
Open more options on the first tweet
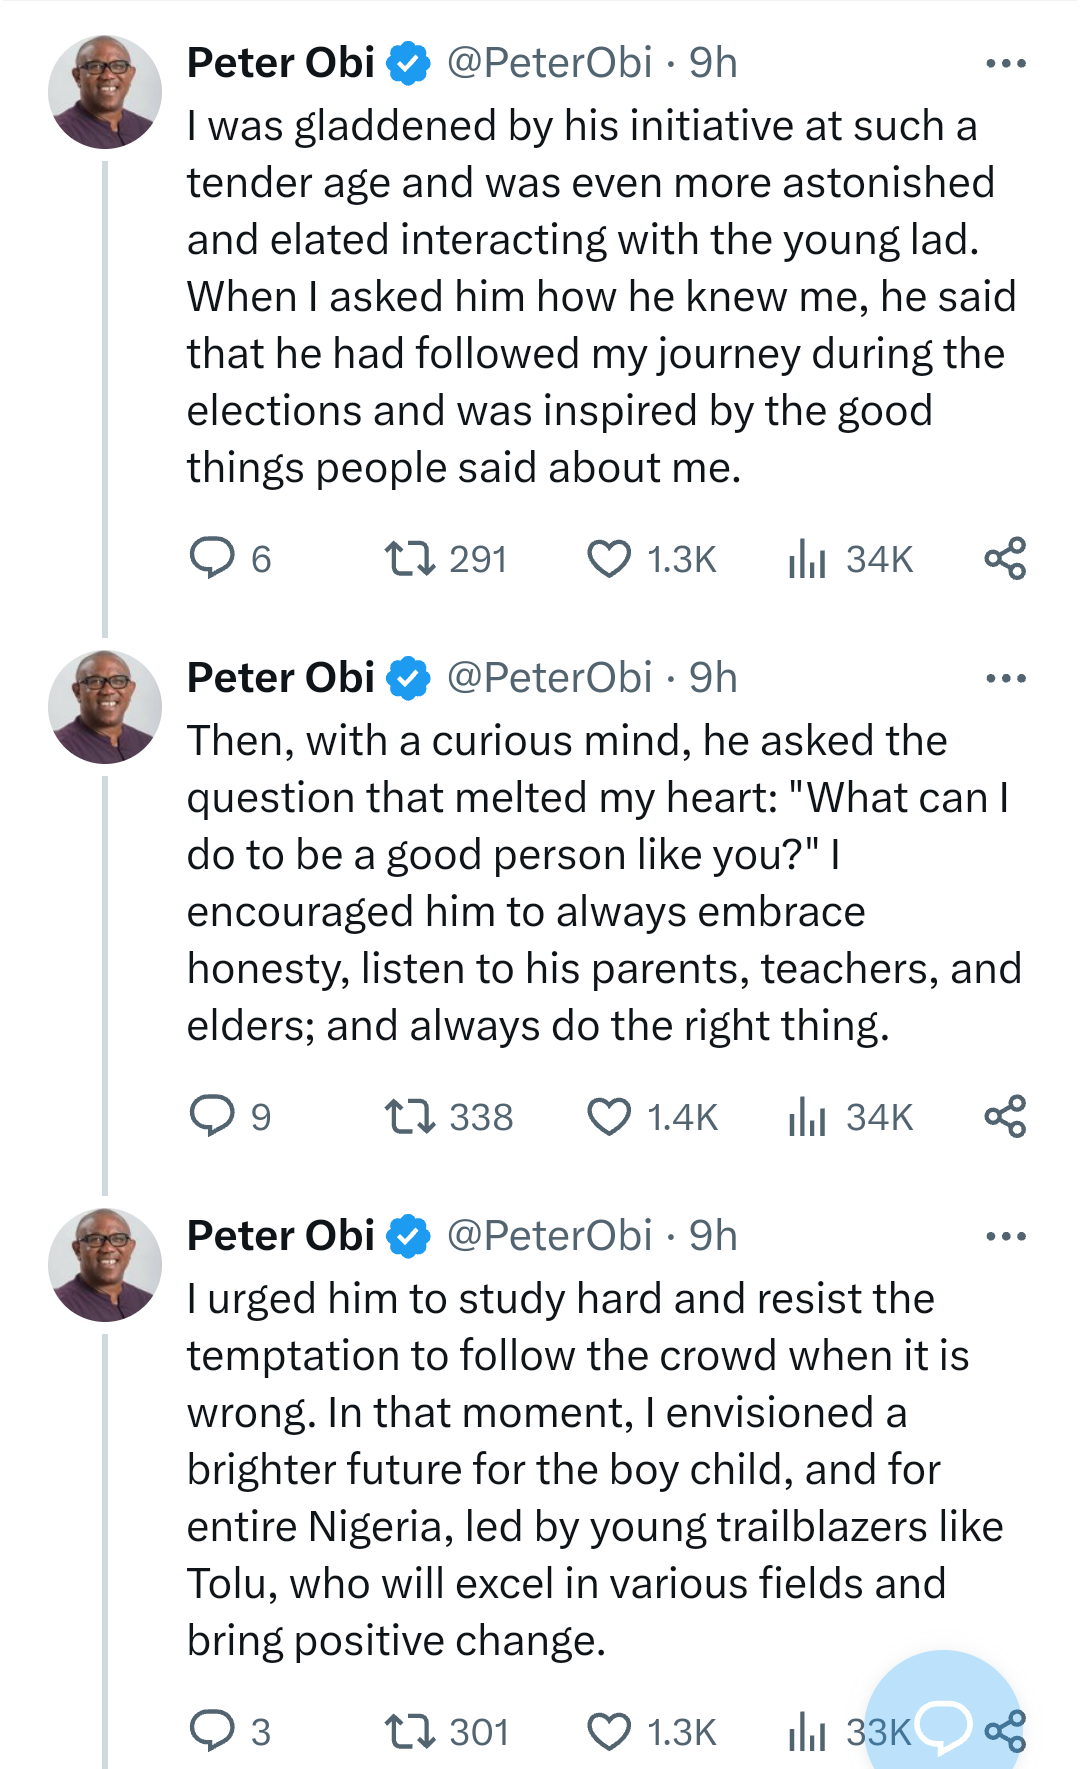tap(1005, 63)
